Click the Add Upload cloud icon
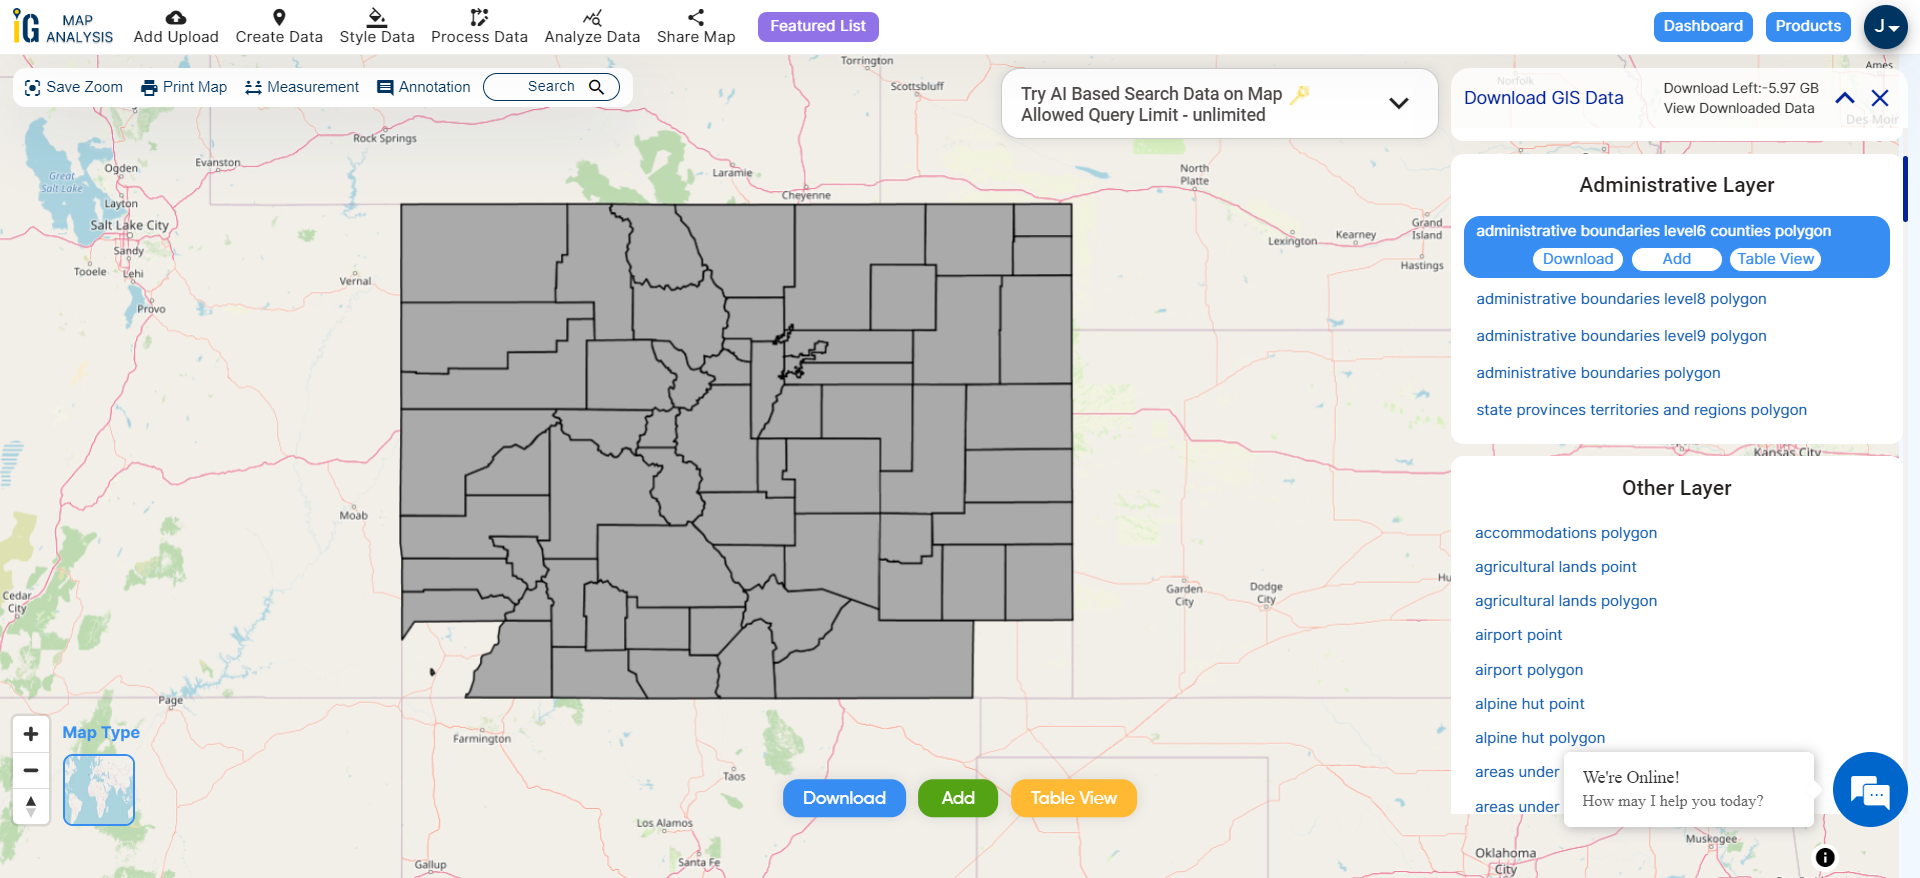 coord(176,17)
